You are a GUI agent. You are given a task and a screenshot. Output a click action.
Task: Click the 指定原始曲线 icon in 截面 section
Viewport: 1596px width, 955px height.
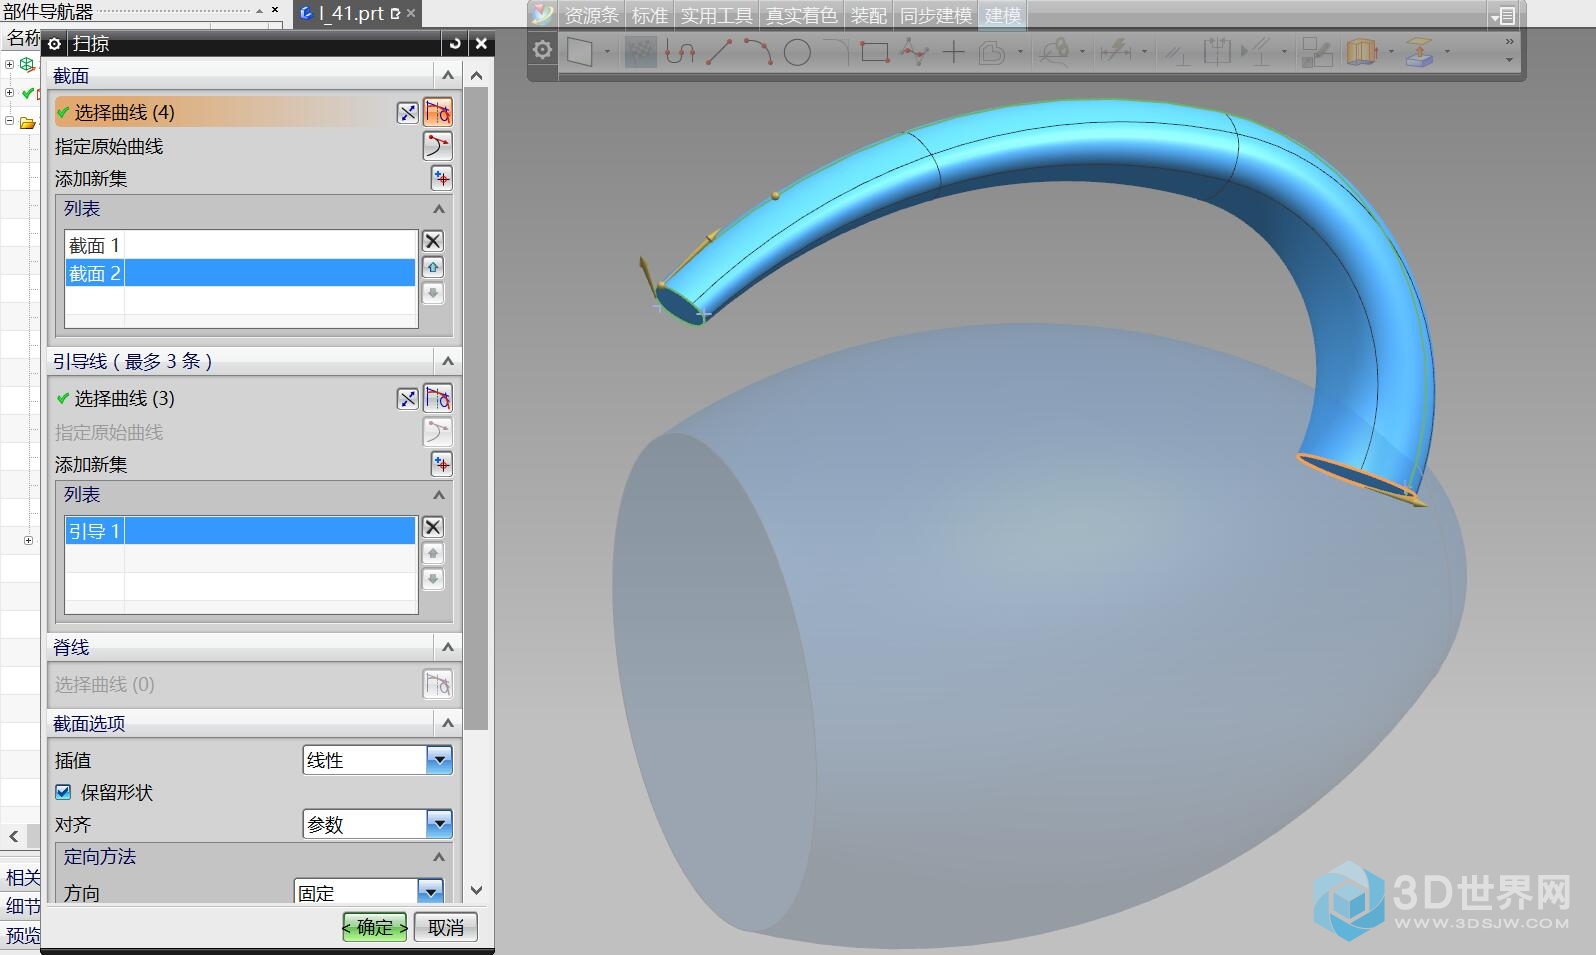point(438,146)
